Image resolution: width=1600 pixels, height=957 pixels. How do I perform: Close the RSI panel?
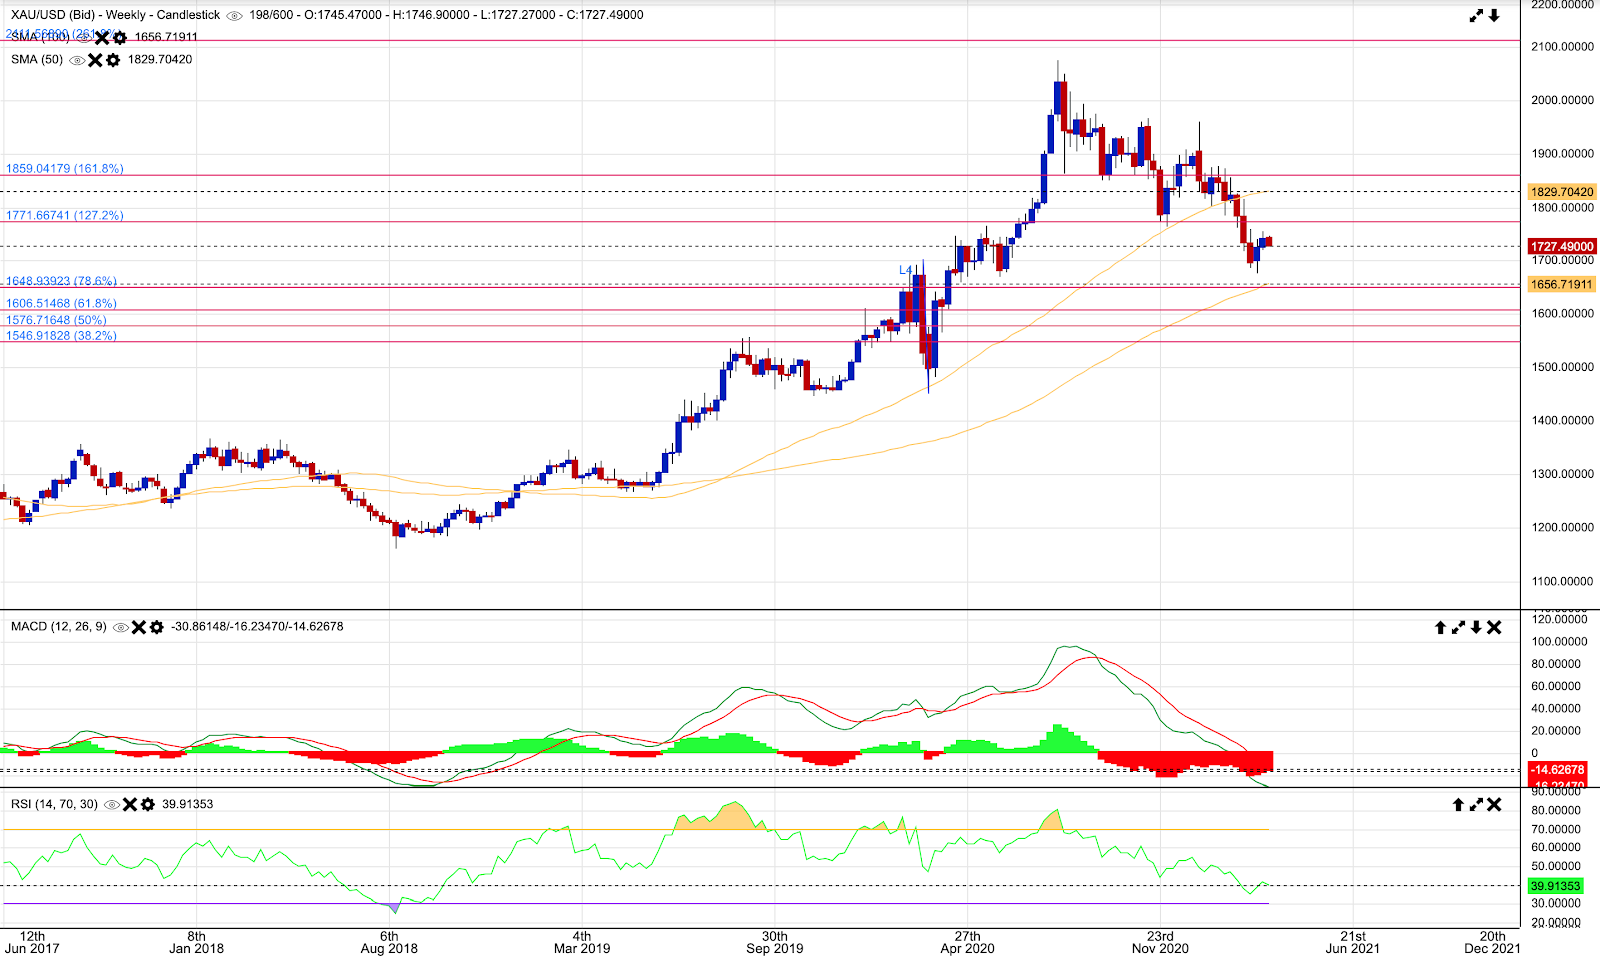(1494, 804)
